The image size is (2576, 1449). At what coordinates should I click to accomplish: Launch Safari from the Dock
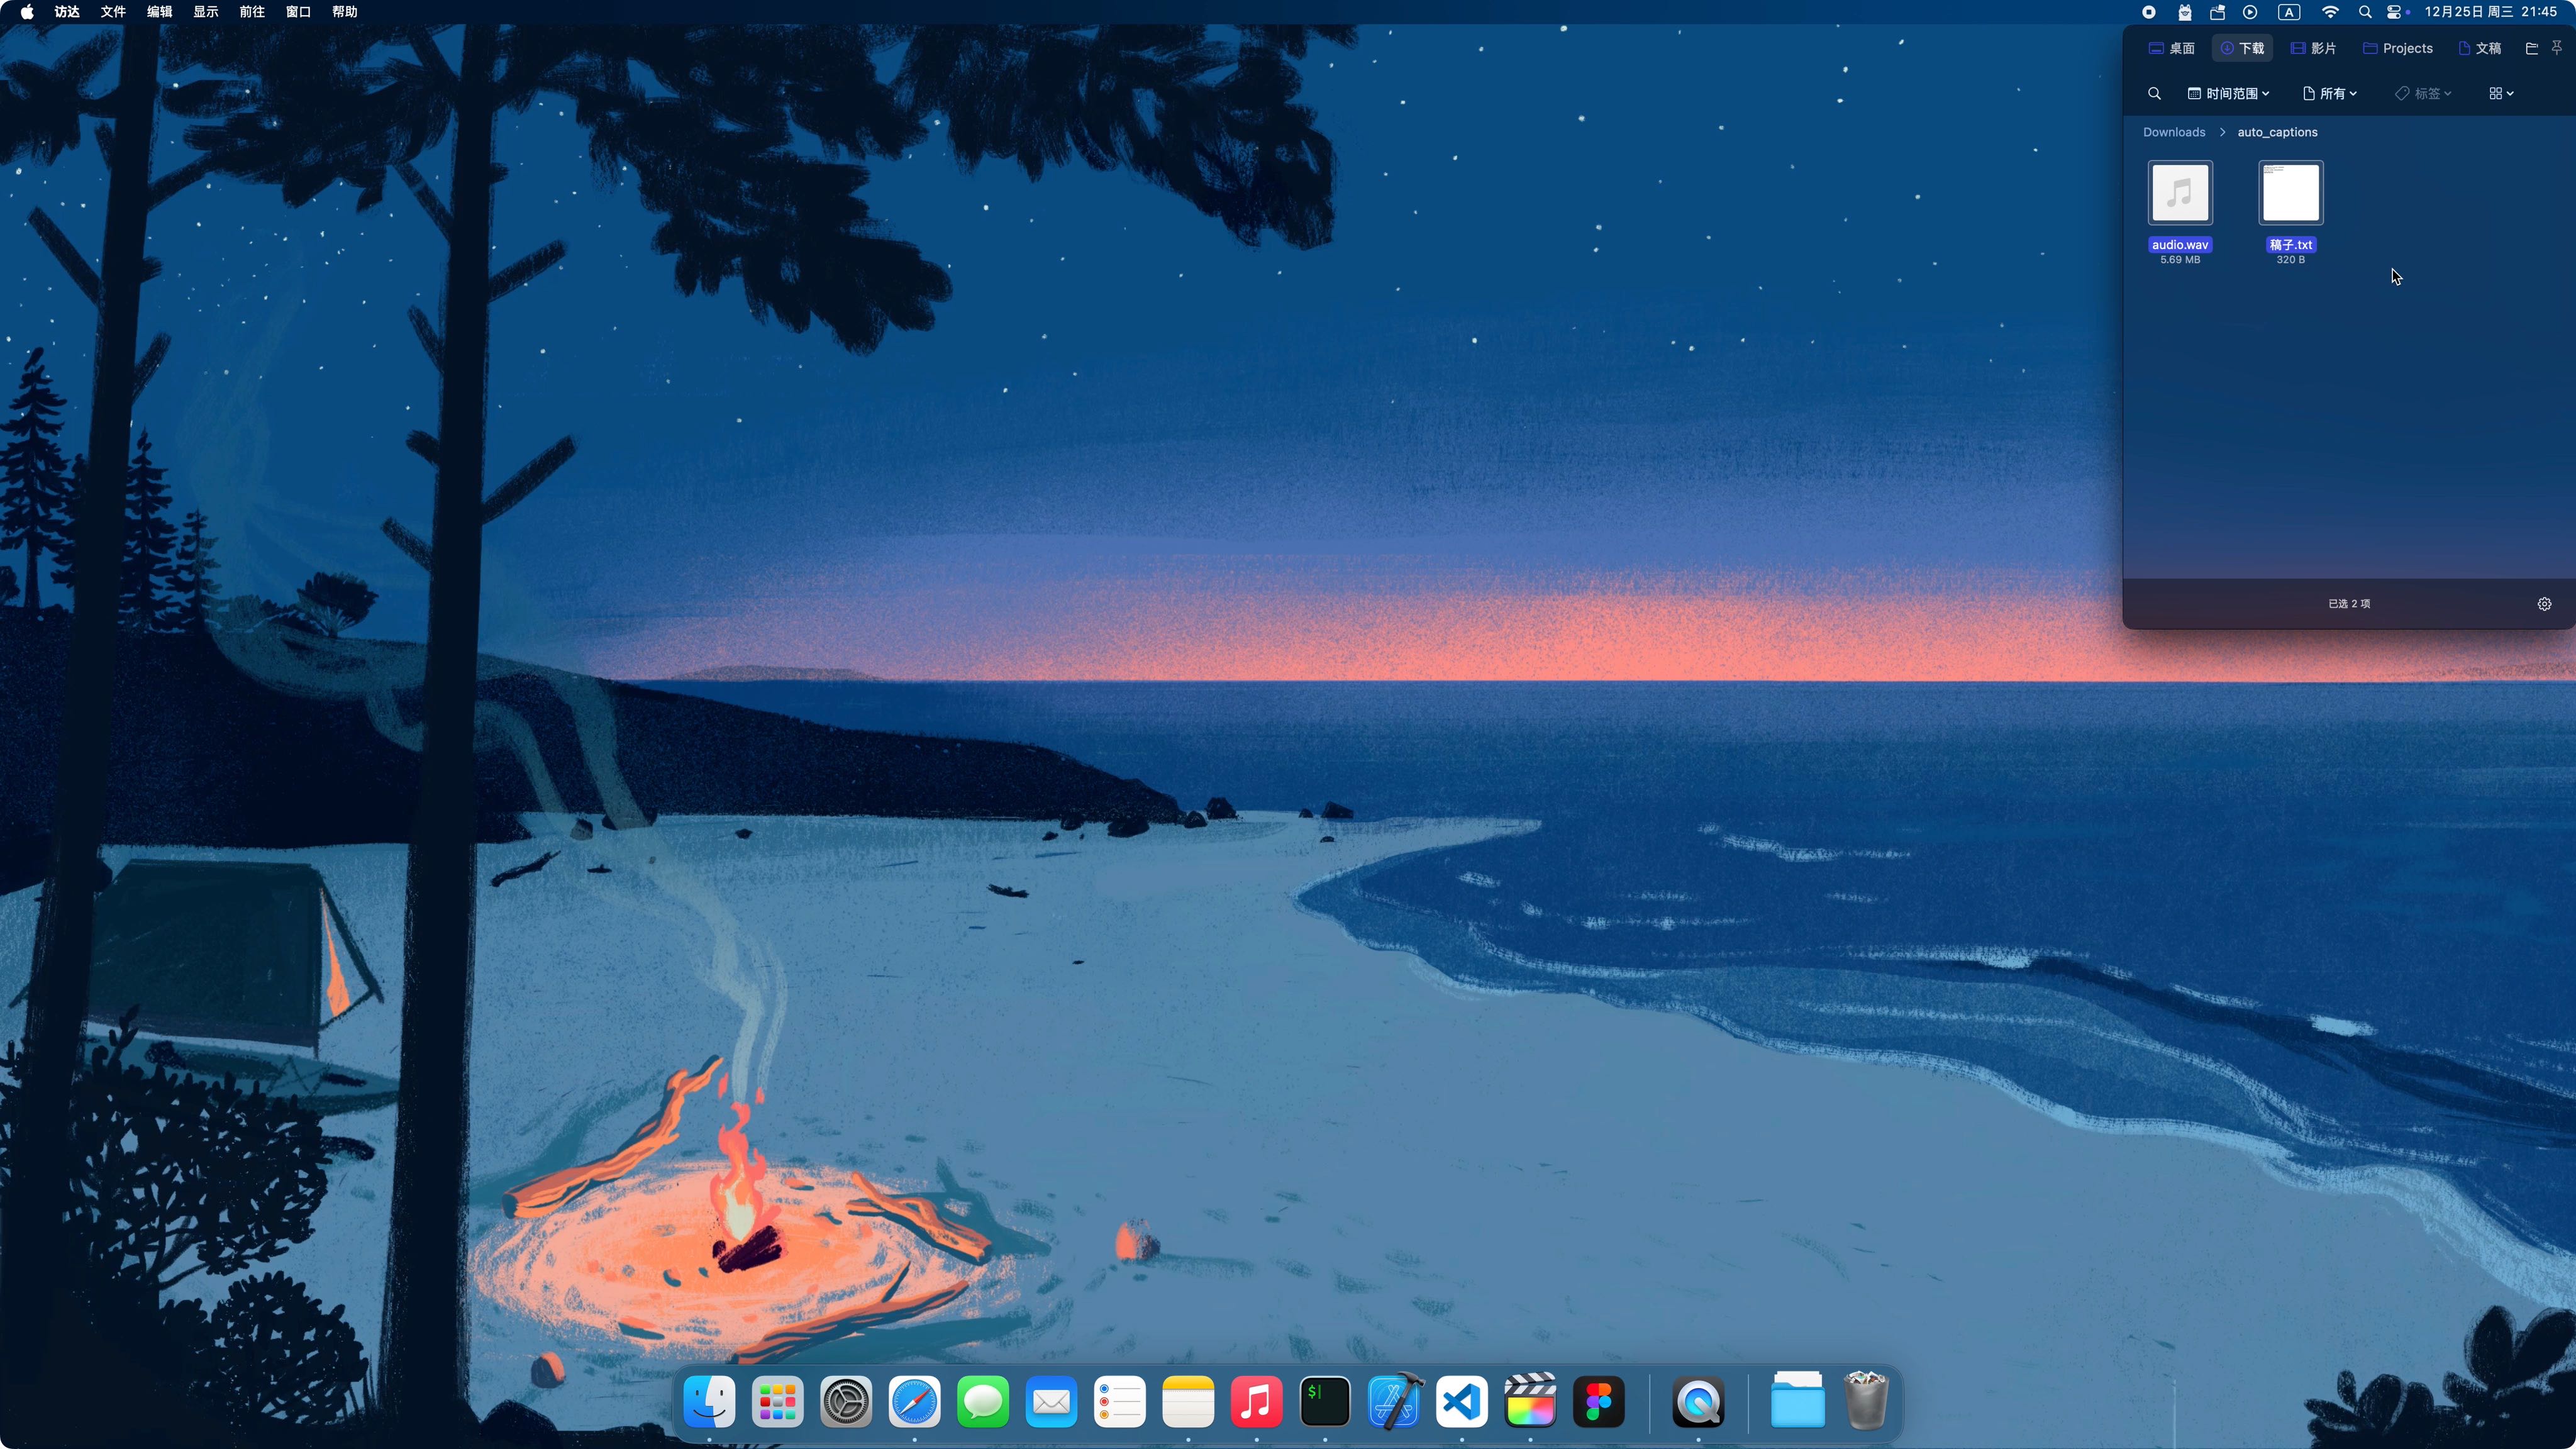[x=914, y=1401]
